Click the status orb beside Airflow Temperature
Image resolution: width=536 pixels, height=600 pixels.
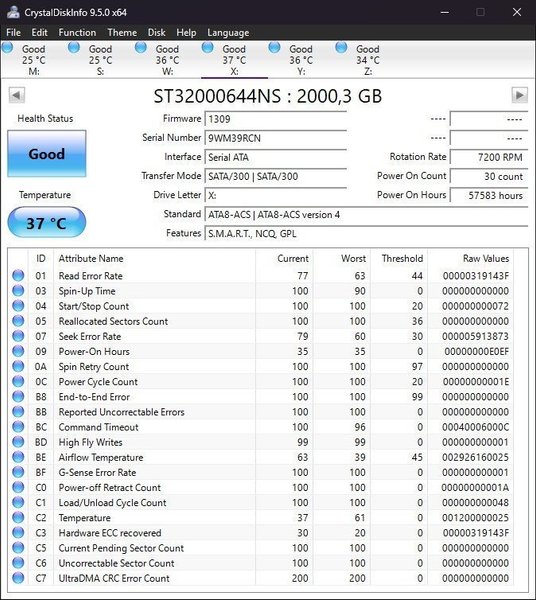pos(18,457)
